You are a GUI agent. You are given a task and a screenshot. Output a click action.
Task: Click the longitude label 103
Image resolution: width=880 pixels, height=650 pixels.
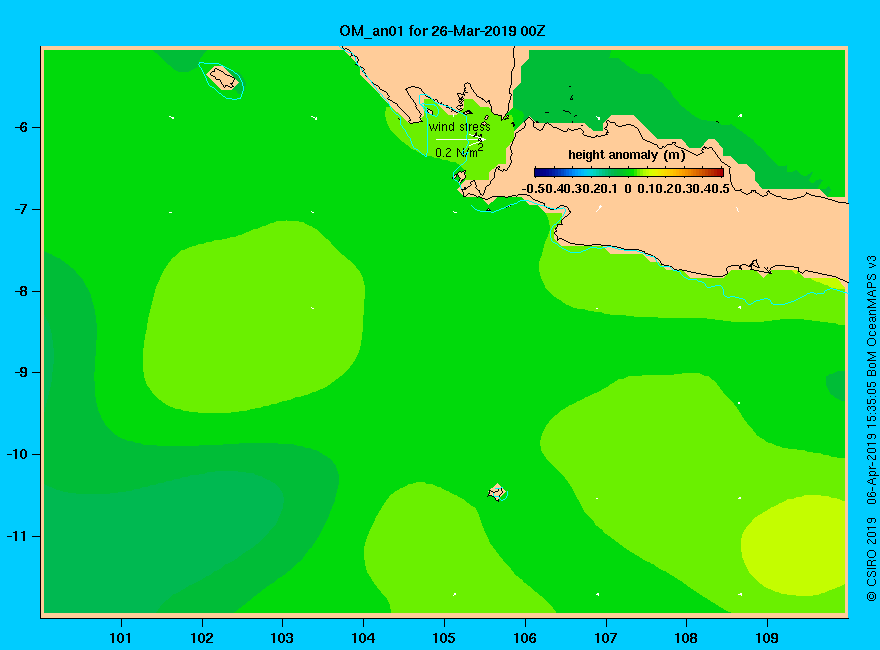tap(282, 638)
